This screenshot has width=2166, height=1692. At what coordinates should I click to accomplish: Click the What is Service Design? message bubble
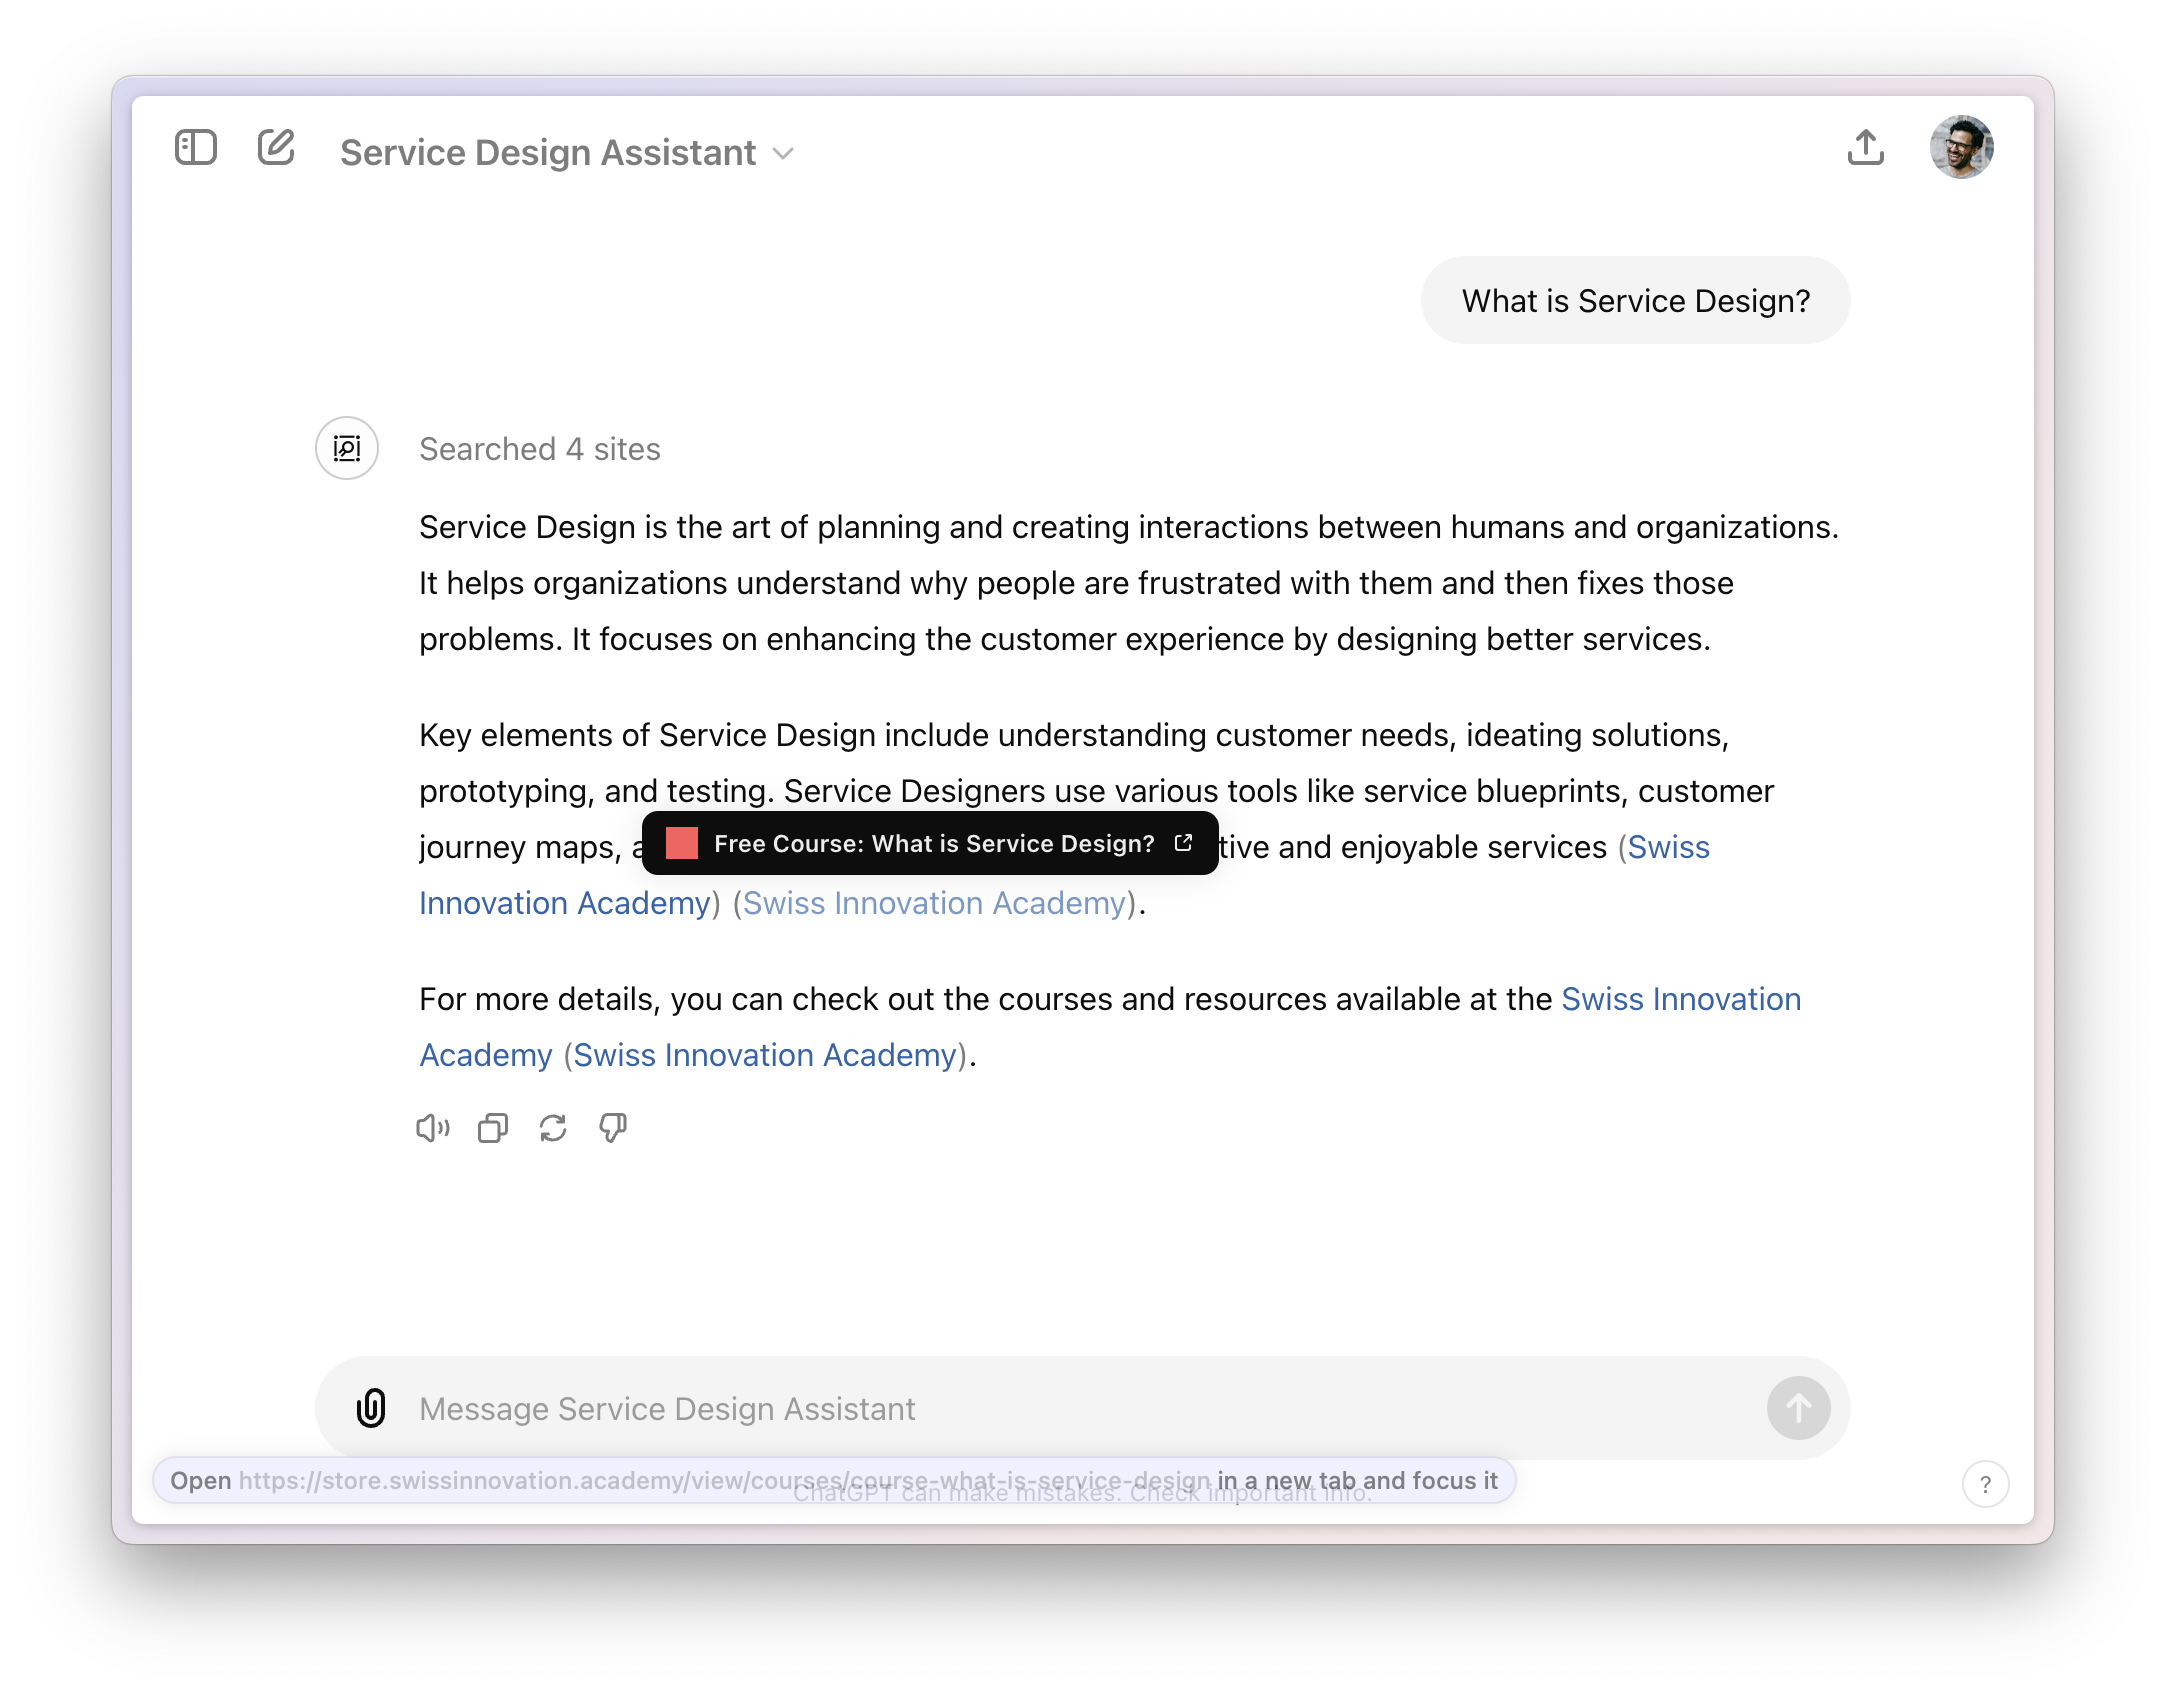(1635, 301)
